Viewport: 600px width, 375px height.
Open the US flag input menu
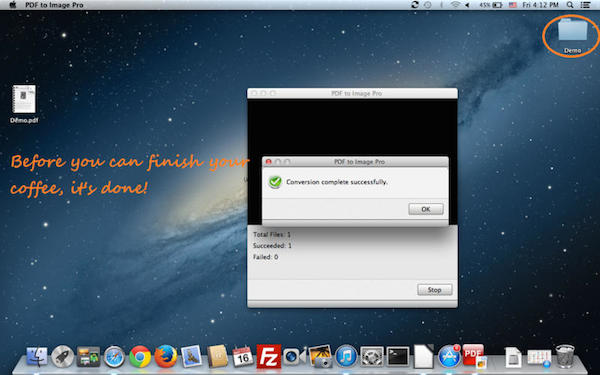coord(513,5)
